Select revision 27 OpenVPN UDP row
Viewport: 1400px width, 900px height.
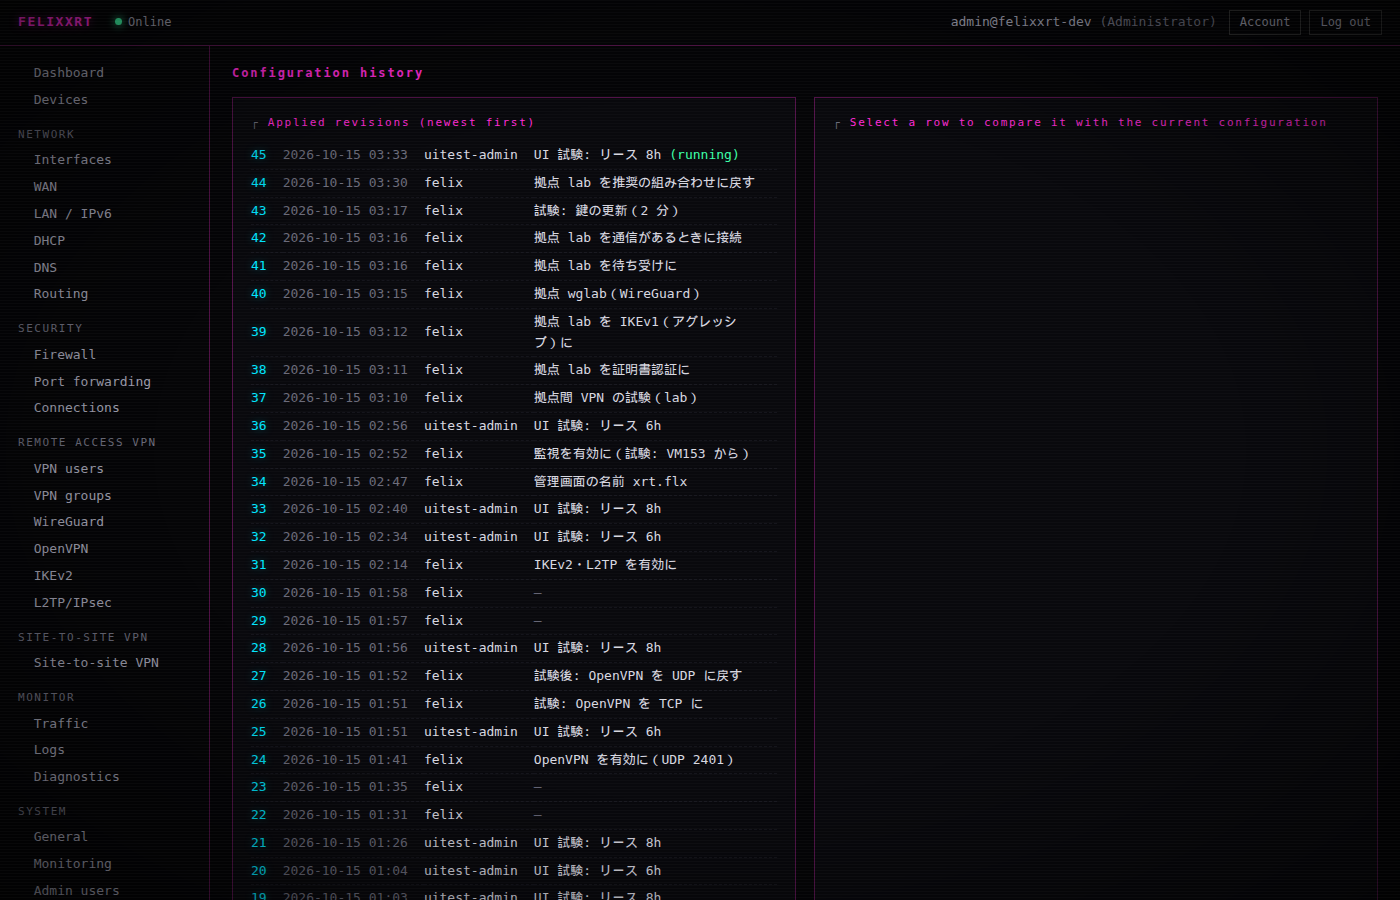click(x=513, y=676)
